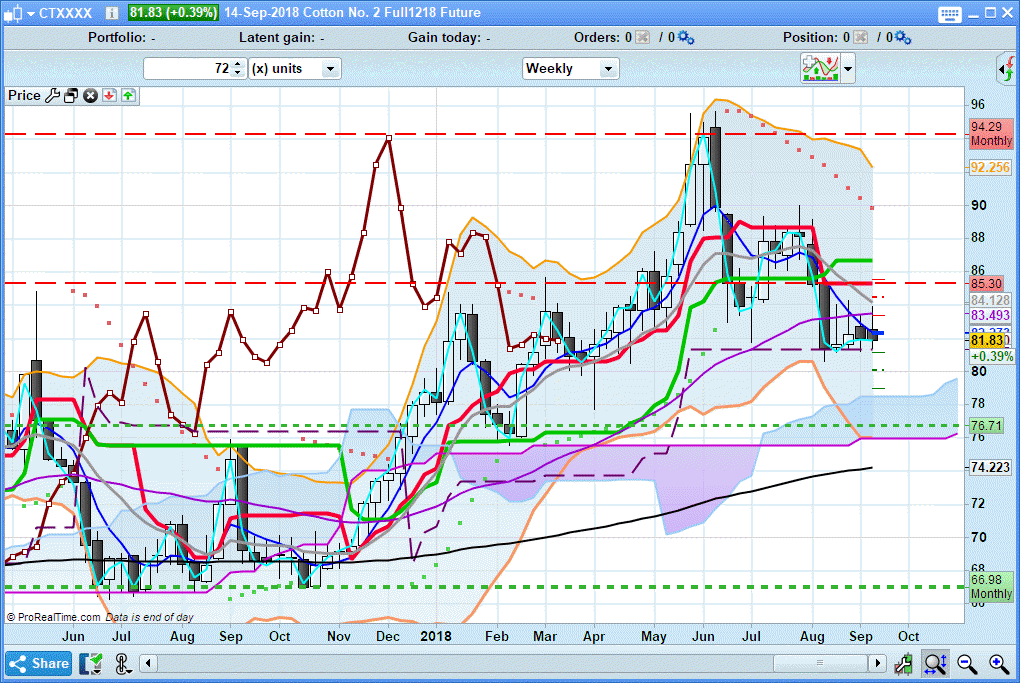Click the 84.128 gray price label

click(x=990, y=300)
